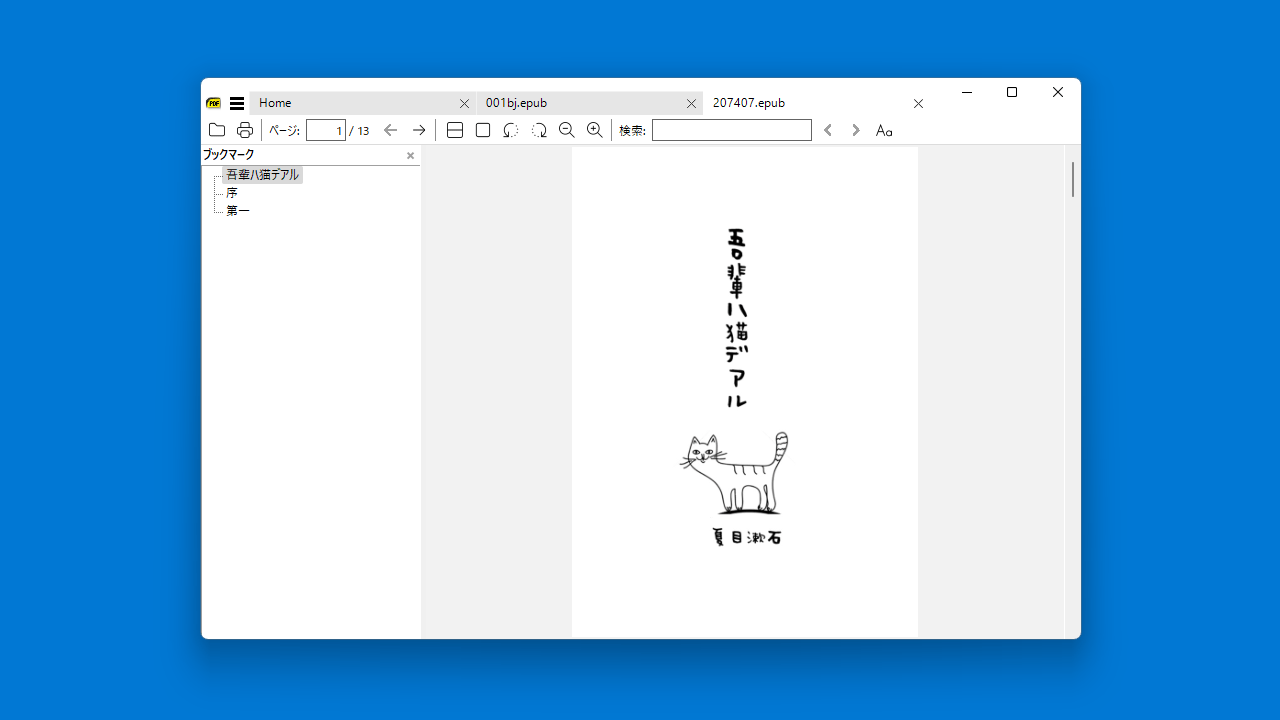Go to the previous page arrow
Viewport: 1280px width, 720px height.
391,130
